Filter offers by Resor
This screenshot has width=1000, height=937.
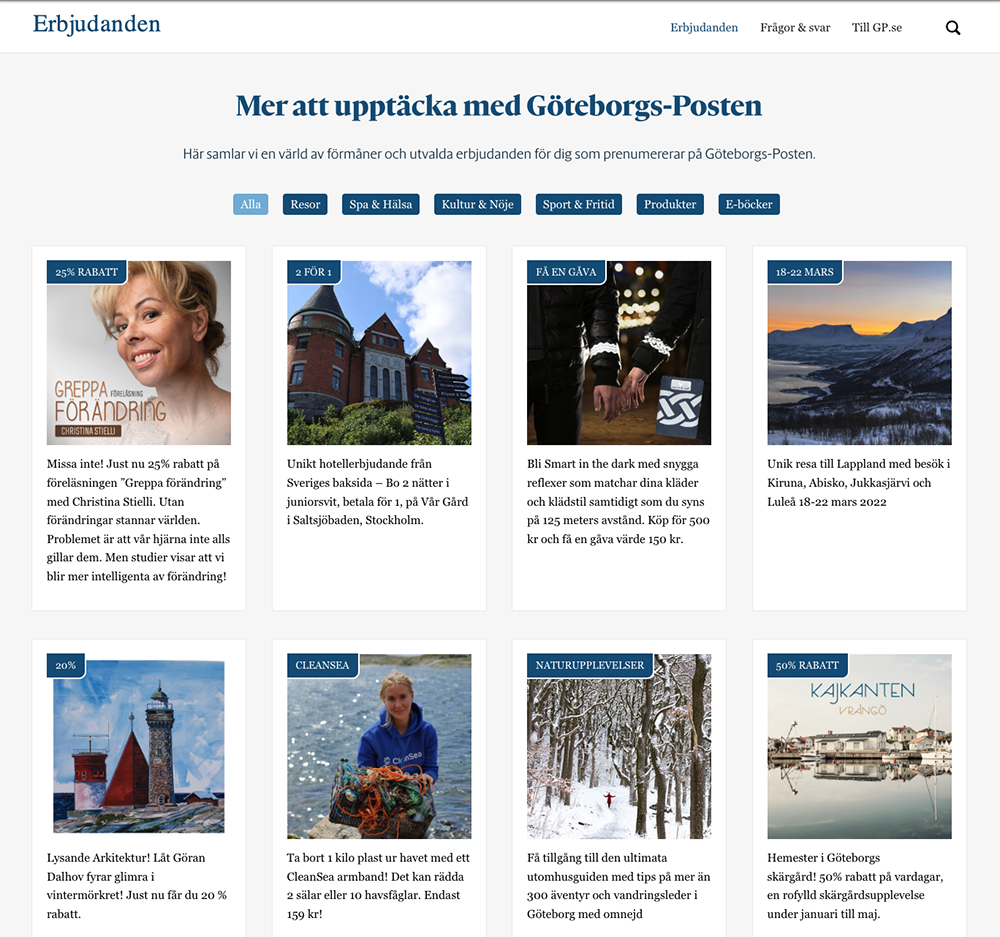click(x=305, y=204)
